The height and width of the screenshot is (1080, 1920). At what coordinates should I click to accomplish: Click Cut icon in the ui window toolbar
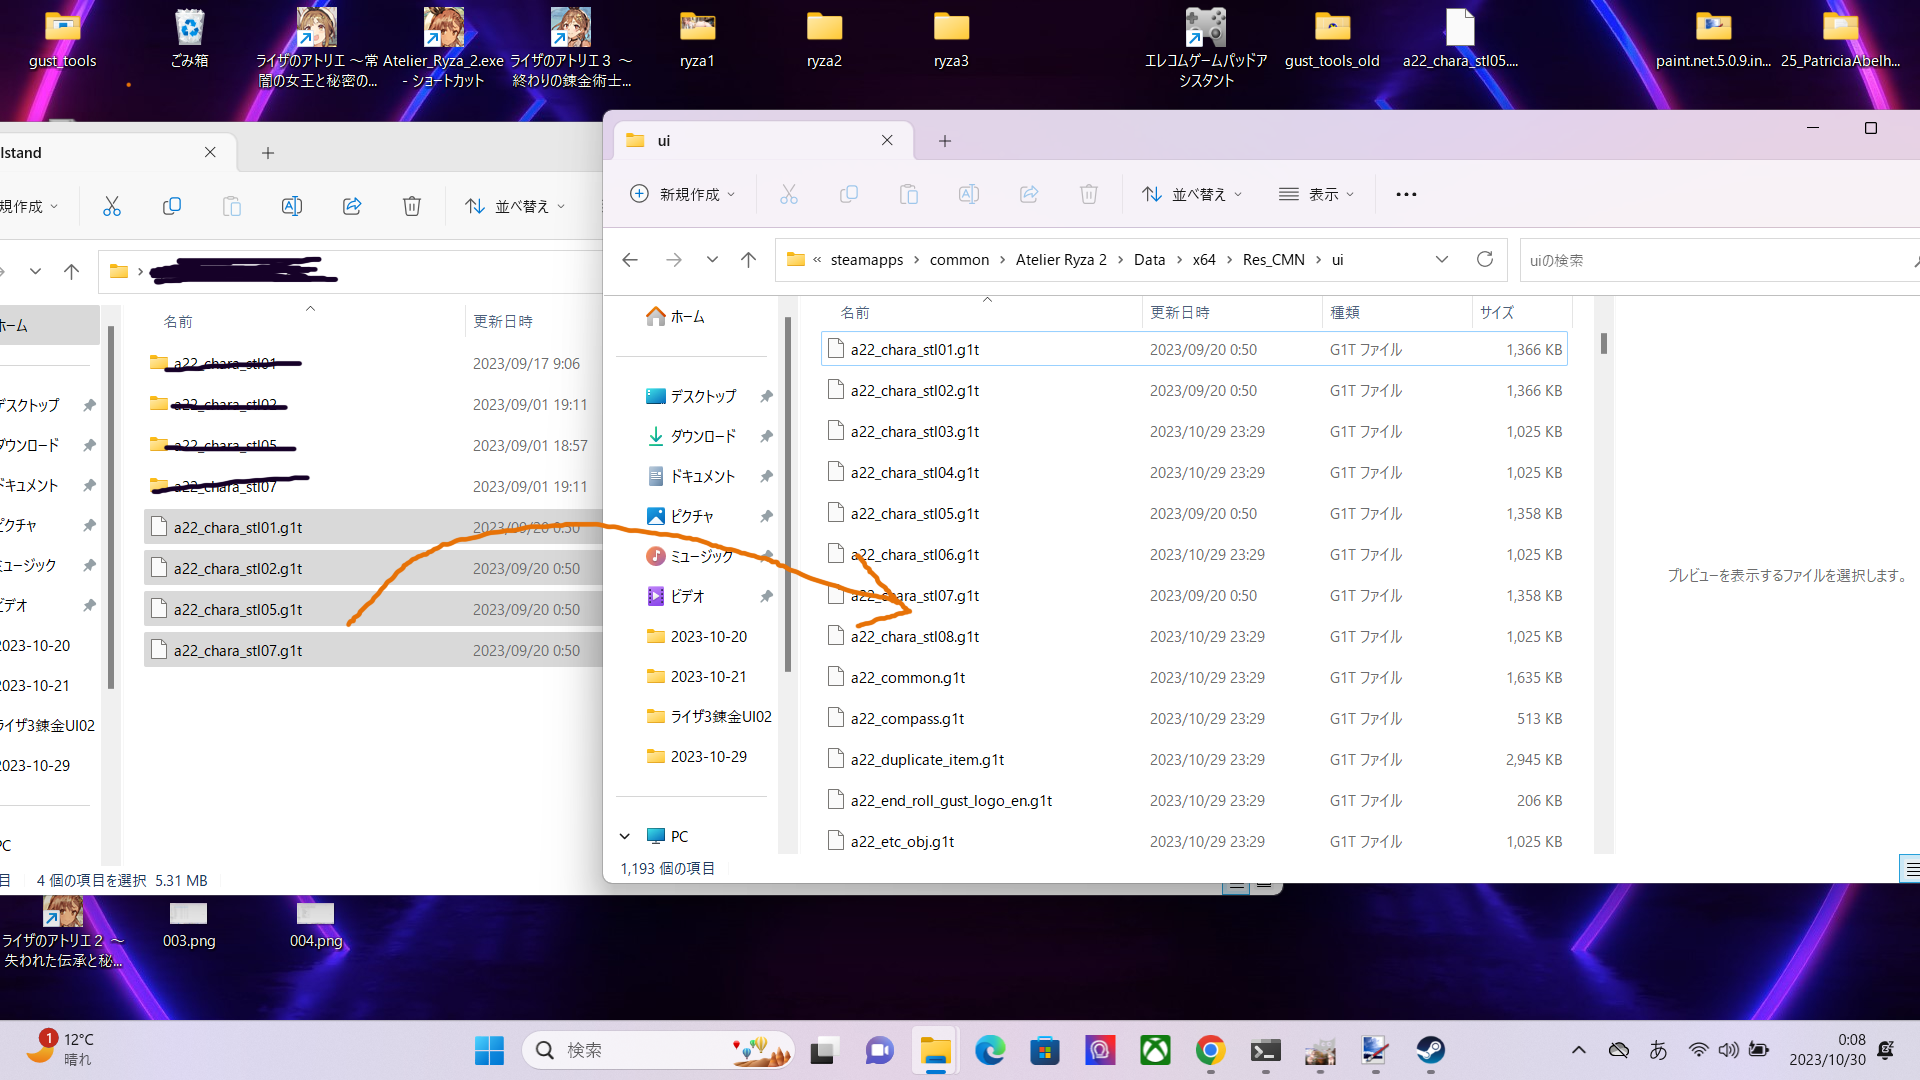[x=789, y=194]
